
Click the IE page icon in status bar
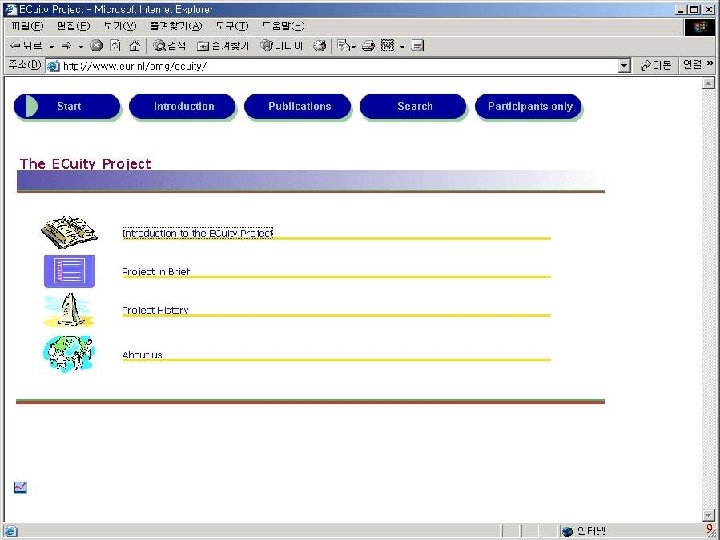coord(10,532)
